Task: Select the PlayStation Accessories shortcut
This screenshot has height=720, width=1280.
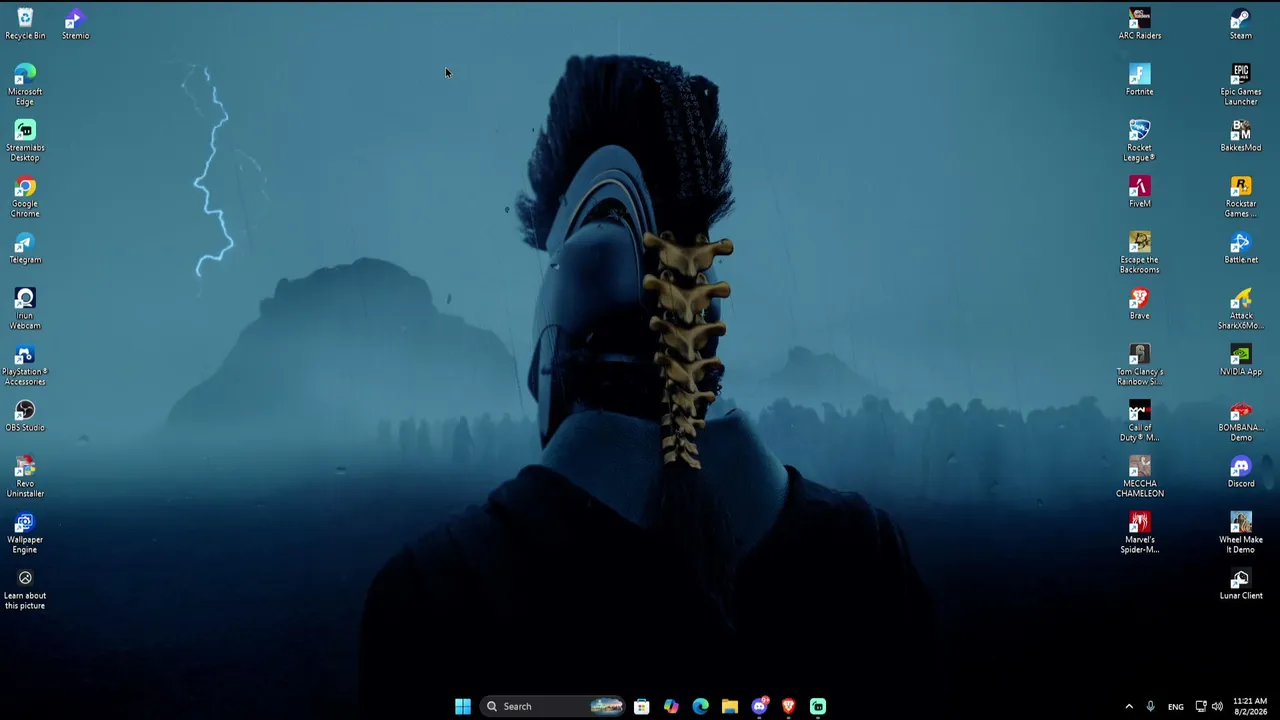Action: pyautogui.click(x=25, y=365)
